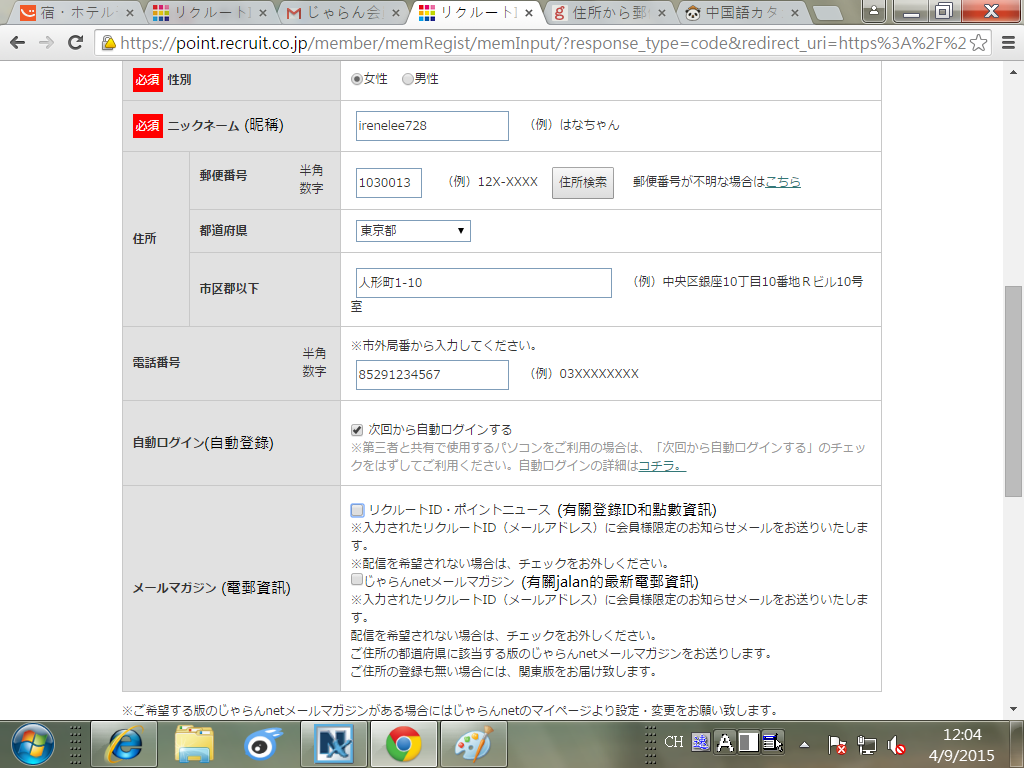1024x768 pixels.
Task: Click the page vertical scrollbar thumb
Action: [1013, 391]
